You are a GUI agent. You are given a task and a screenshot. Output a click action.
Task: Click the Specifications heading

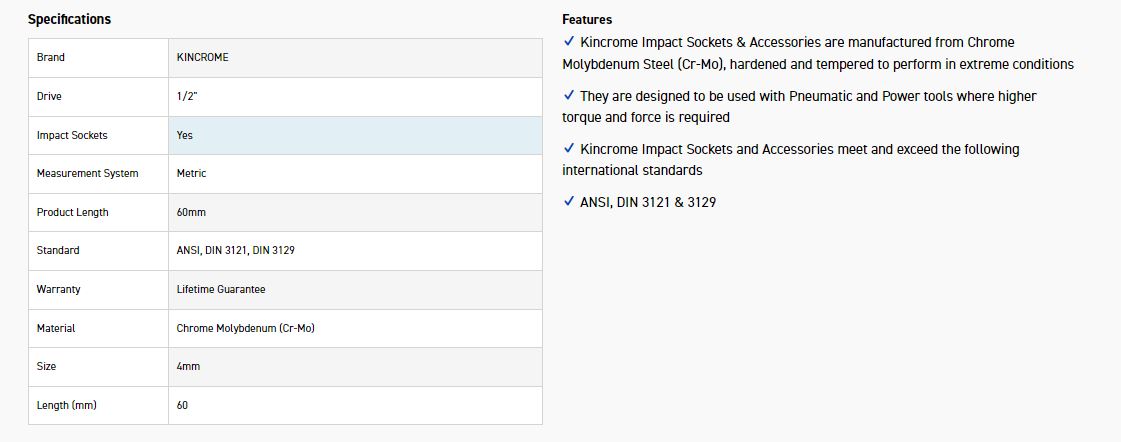click(x=69, y=19)
